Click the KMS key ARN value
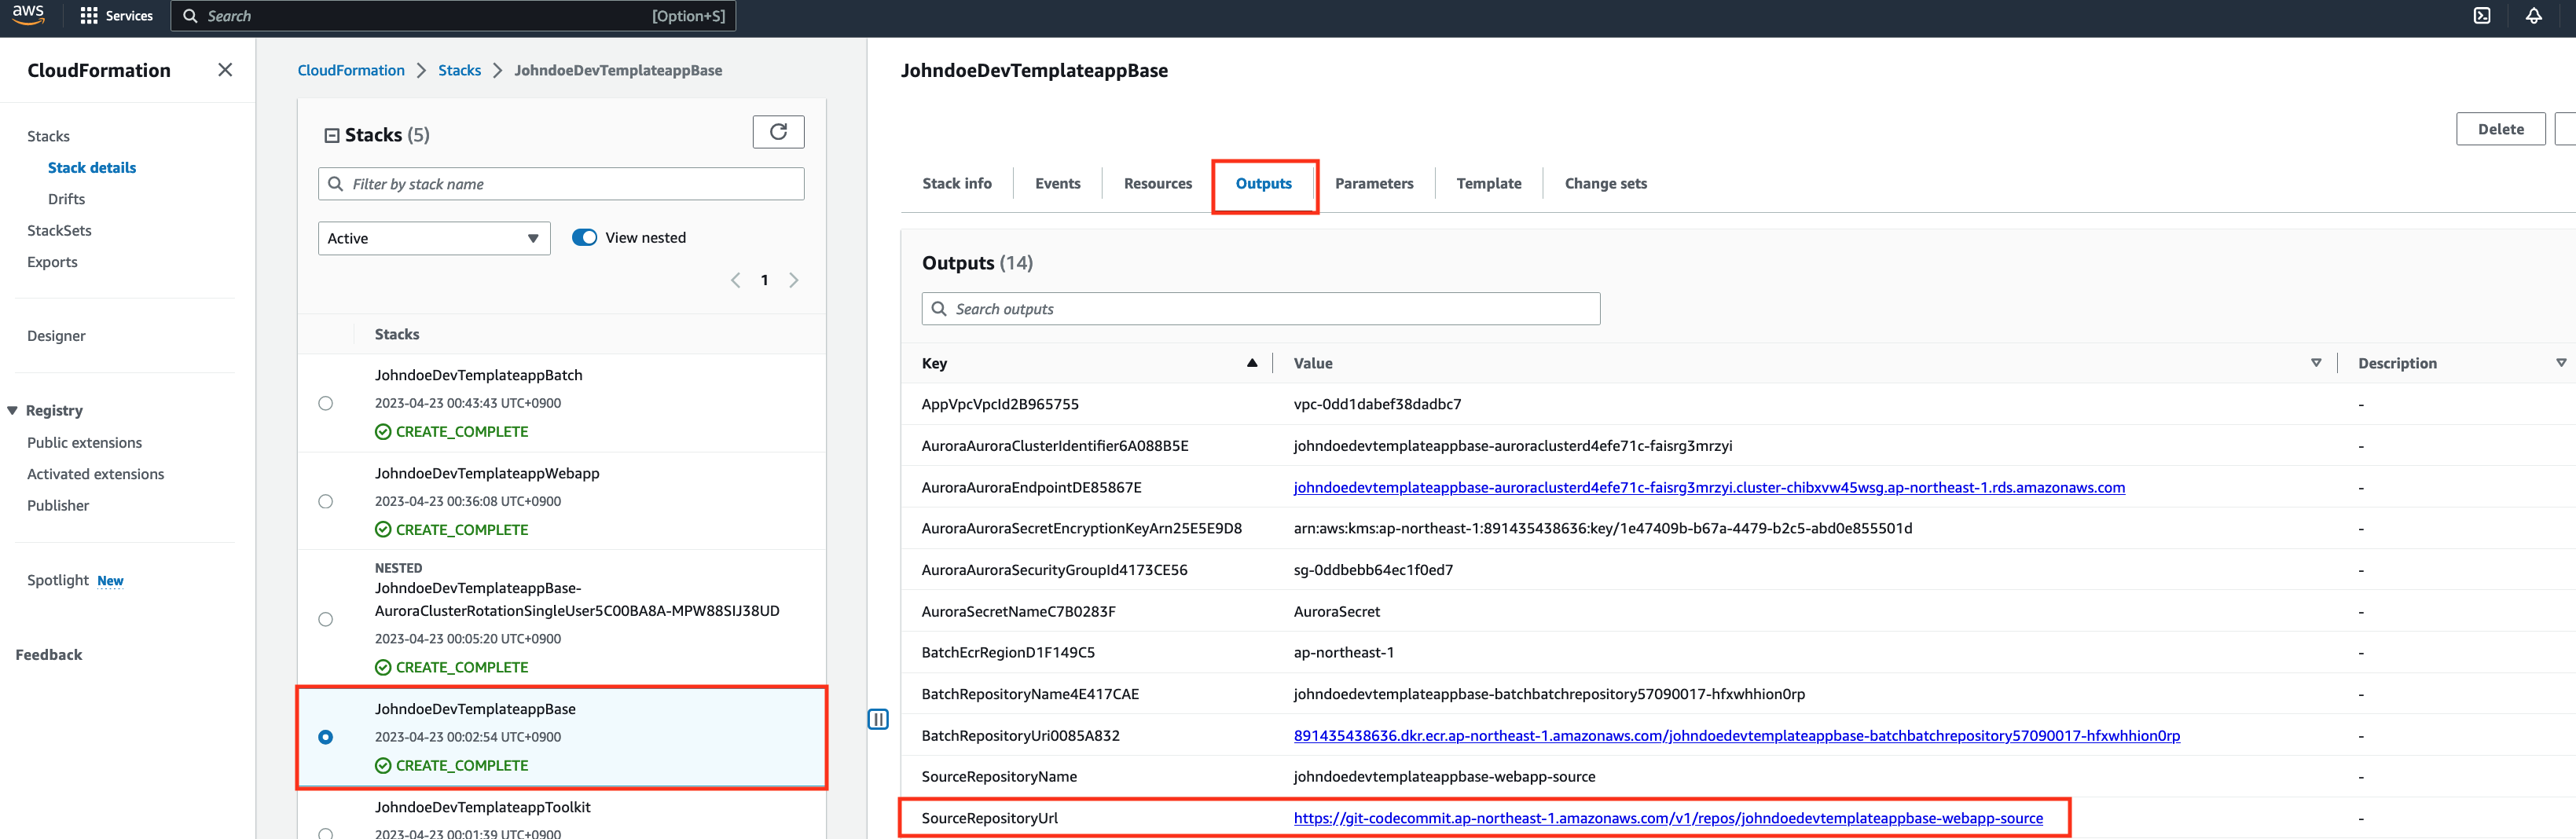 [x=1602, y=528]
